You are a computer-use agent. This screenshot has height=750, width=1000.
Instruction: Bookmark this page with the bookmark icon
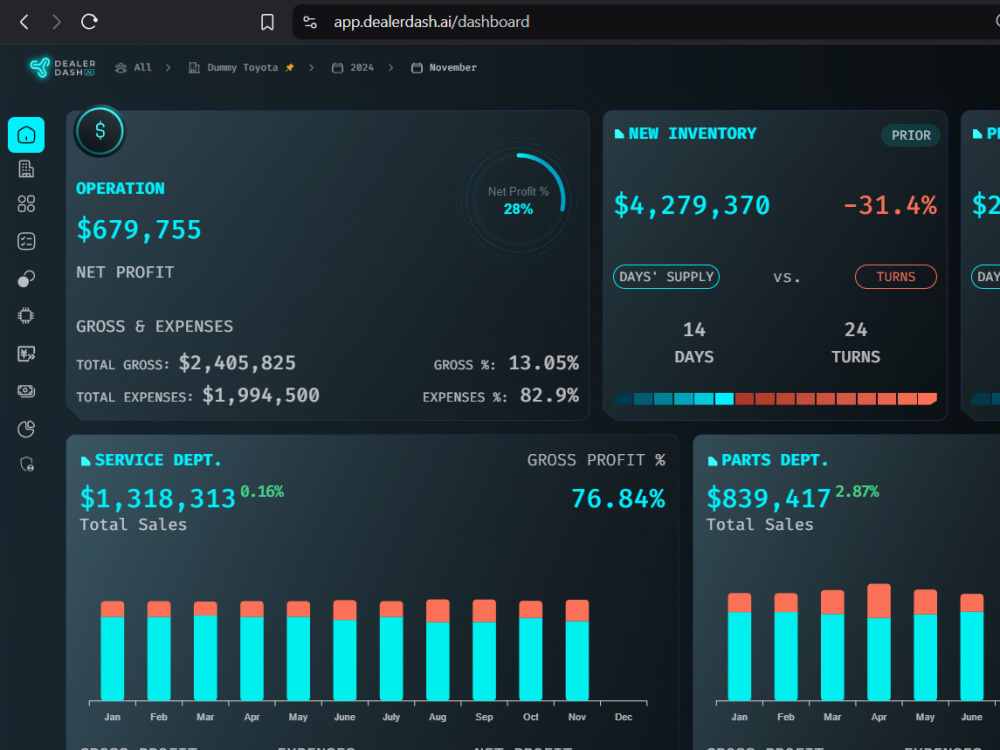(267, 22)
